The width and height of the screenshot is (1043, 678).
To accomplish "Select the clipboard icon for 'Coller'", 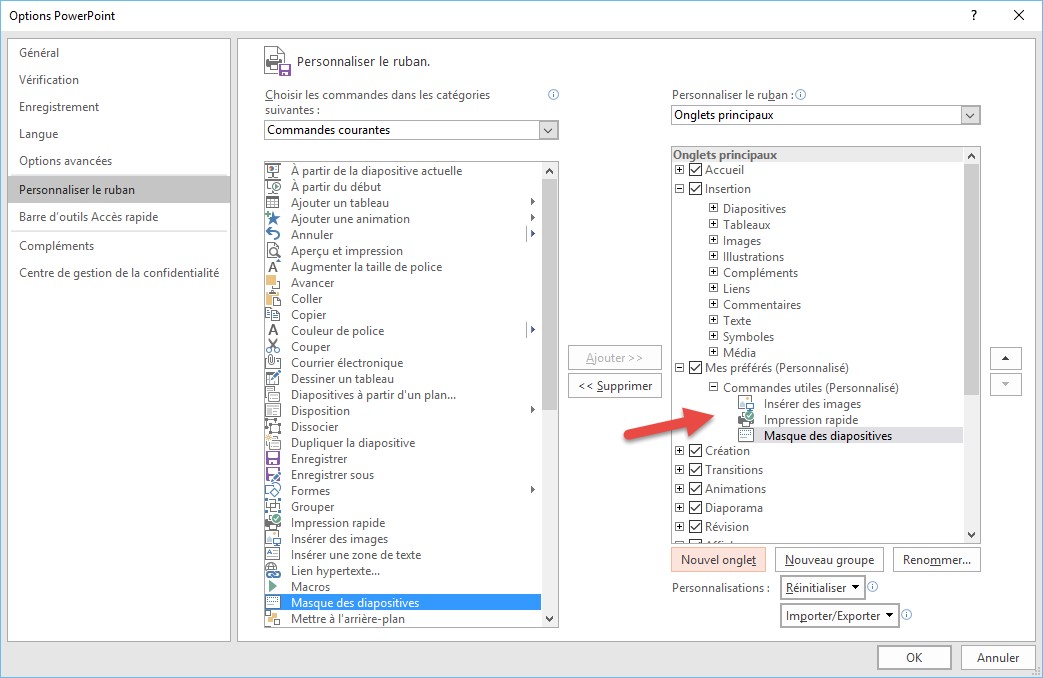I will [x=273, y=298].
